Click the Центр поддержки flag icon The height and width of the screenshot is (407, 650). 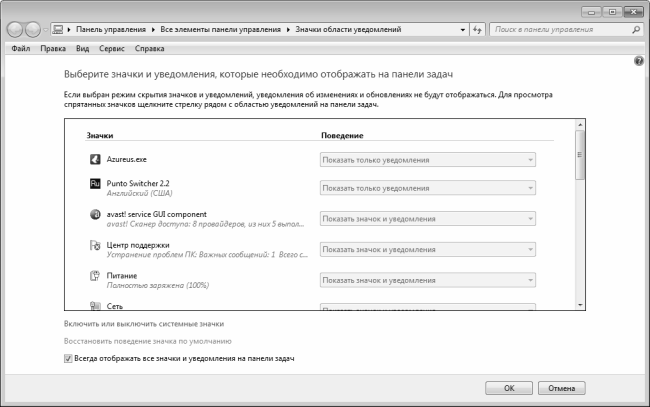(x=96, y=246)
